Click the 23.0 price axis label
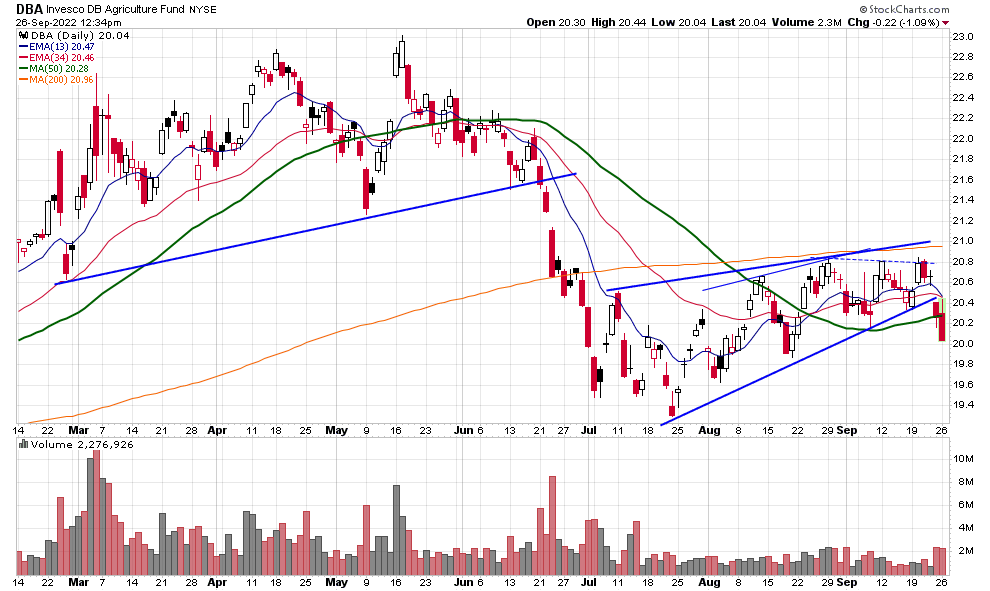This screenshot has width=990, height=591. [x=962, y=36]
